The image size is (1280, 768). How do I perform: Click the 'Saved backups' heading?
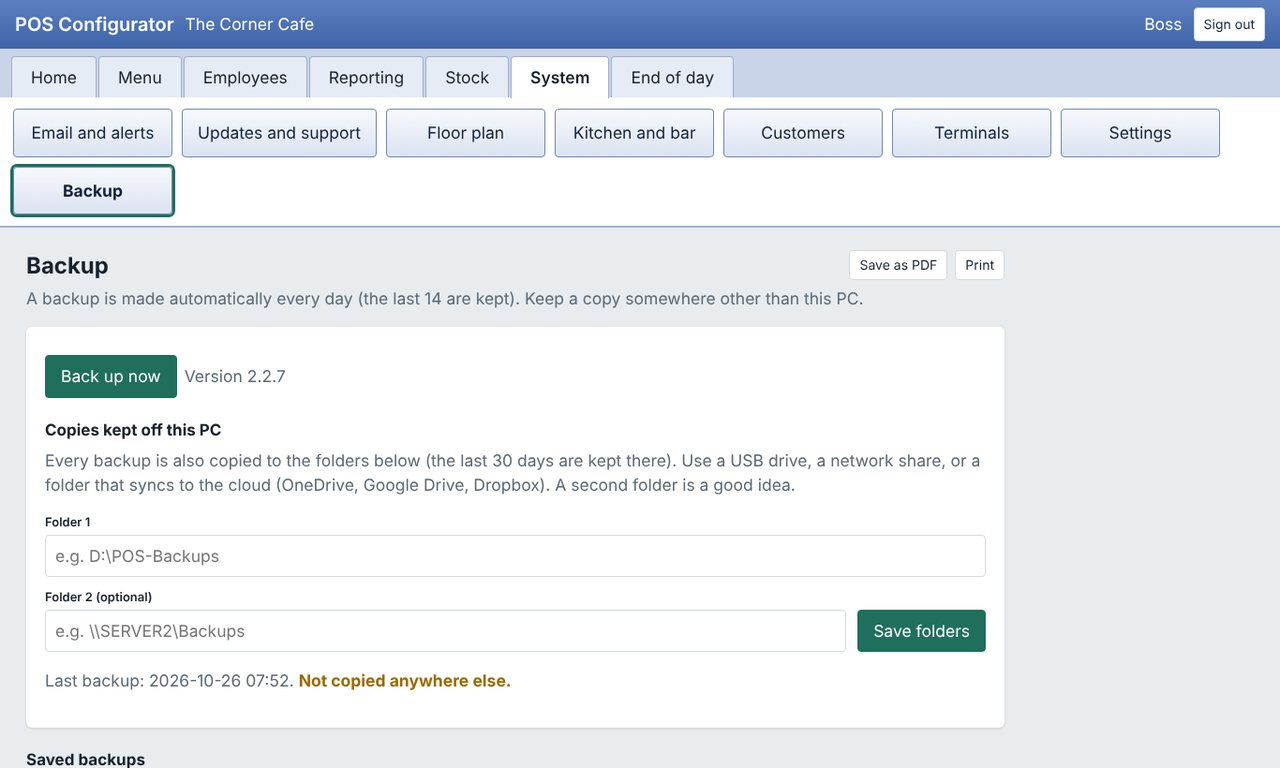[85, 759]
